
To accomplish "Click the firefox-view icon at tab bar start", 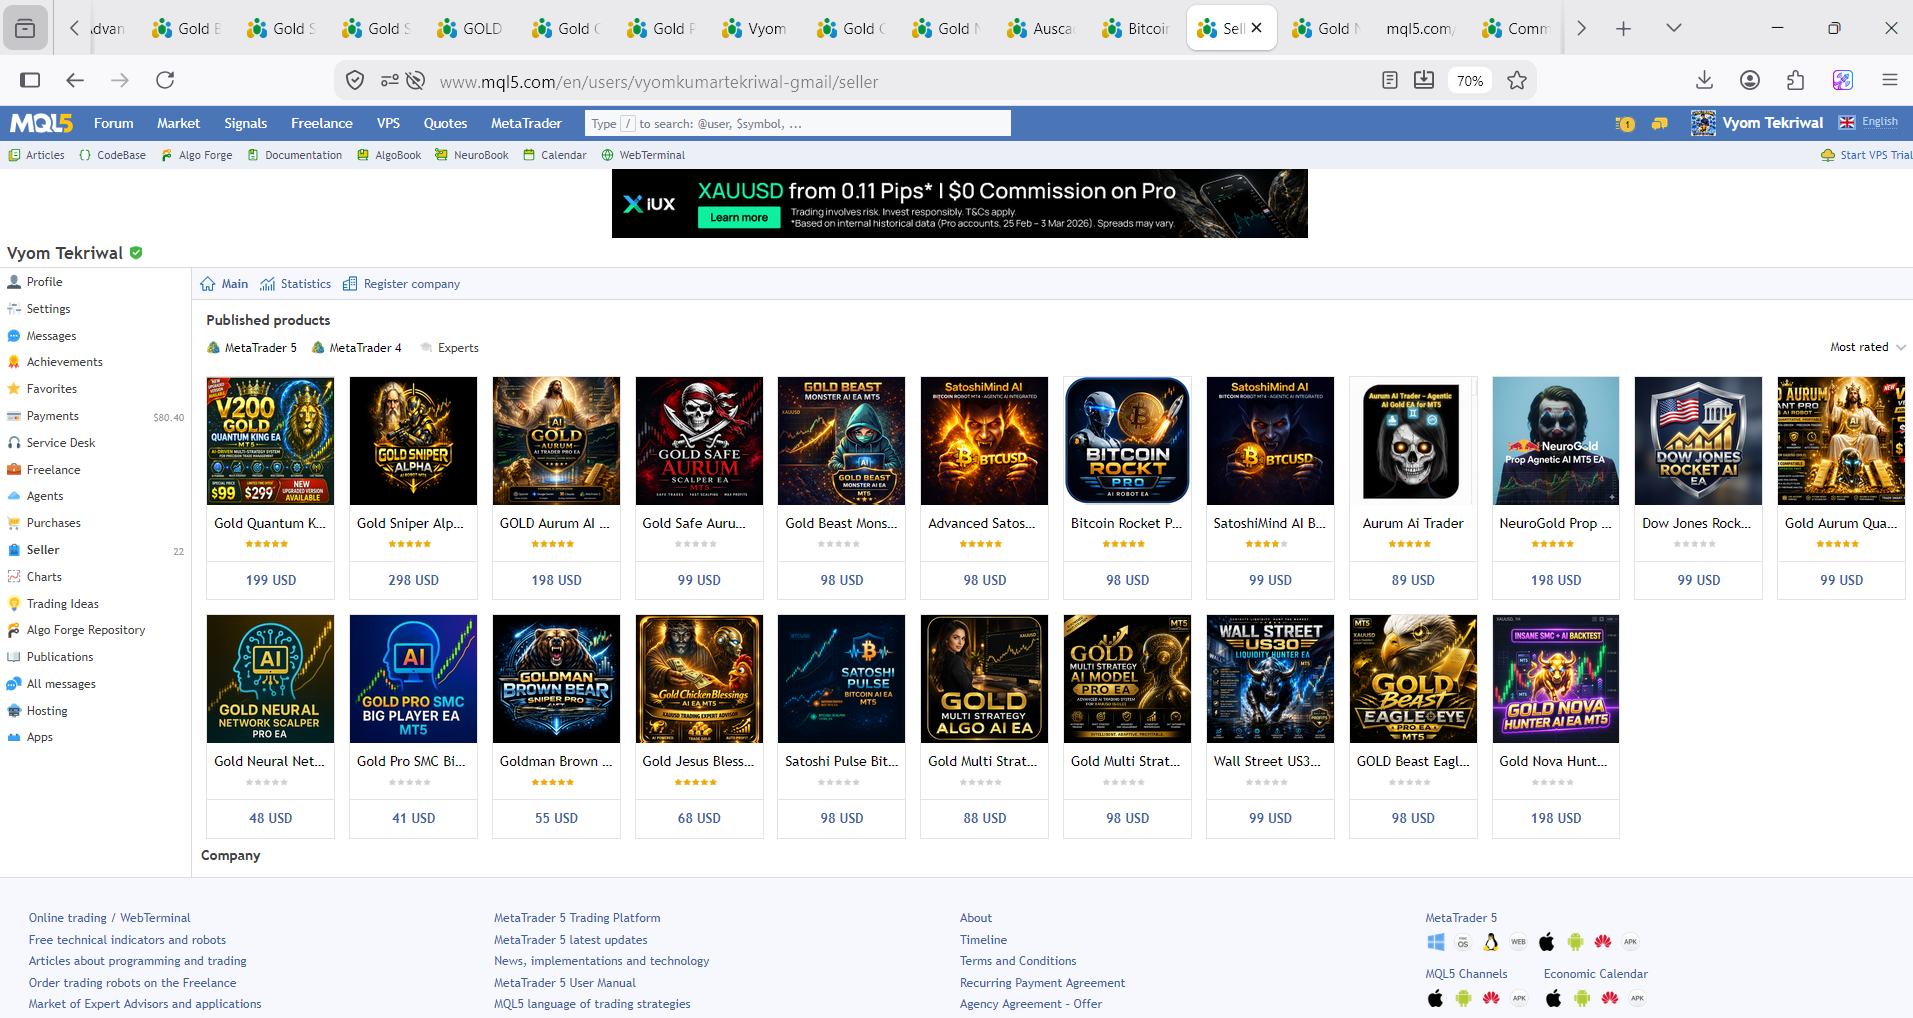I will 25,28.
